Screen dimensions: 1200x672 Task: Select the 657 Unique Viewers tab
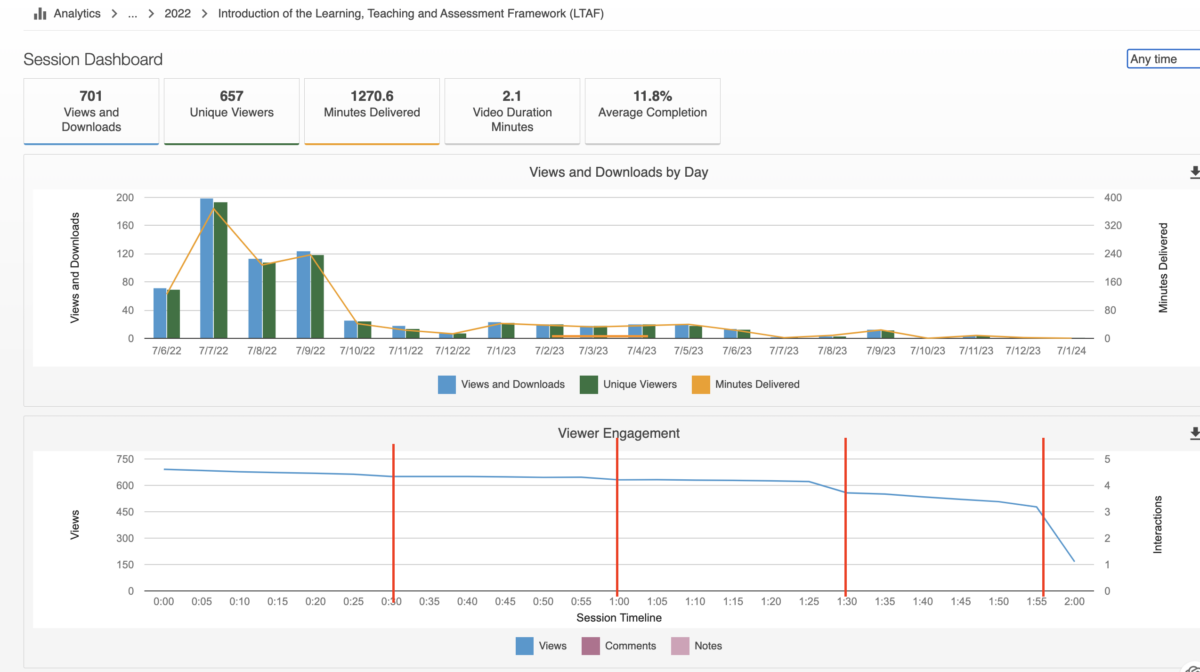231,111
